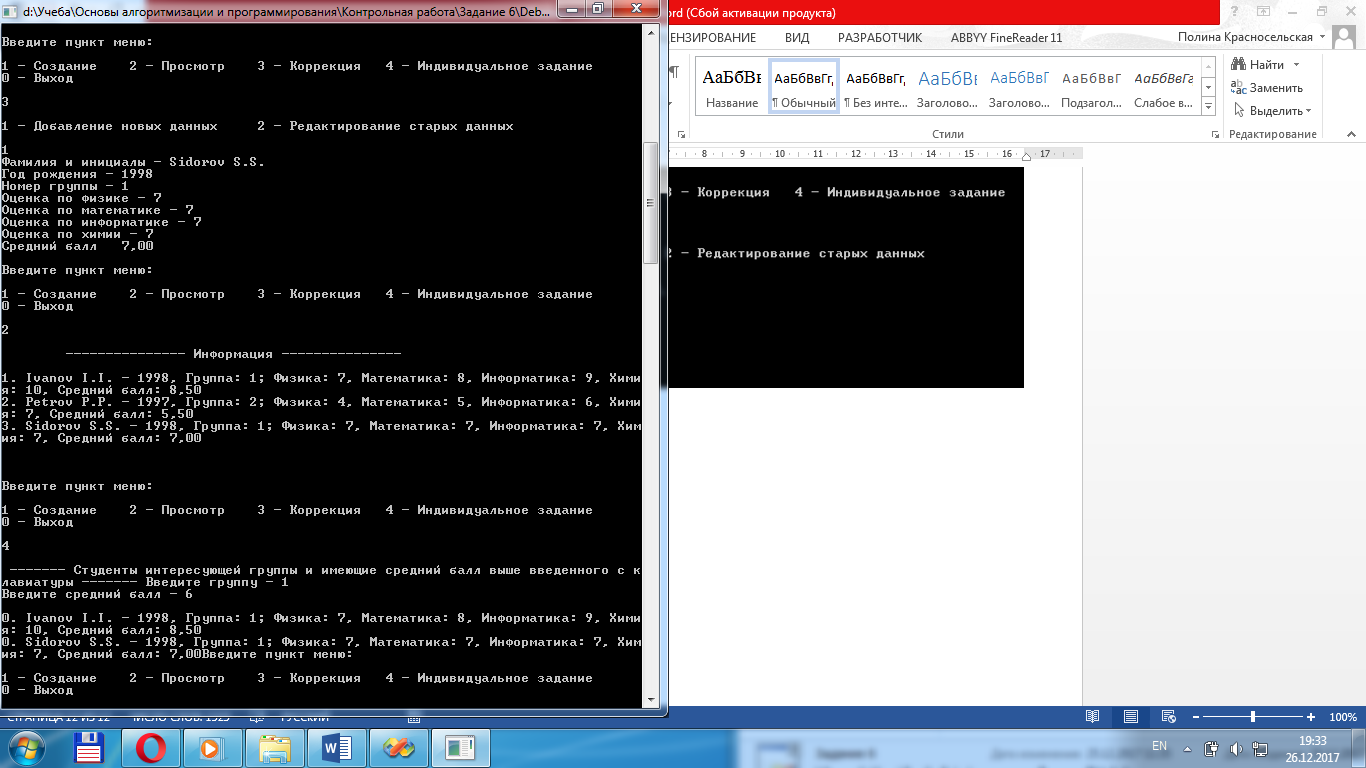Click the Выделить button
This screenshot has height=768, width=1366.
click(1272, 111)
